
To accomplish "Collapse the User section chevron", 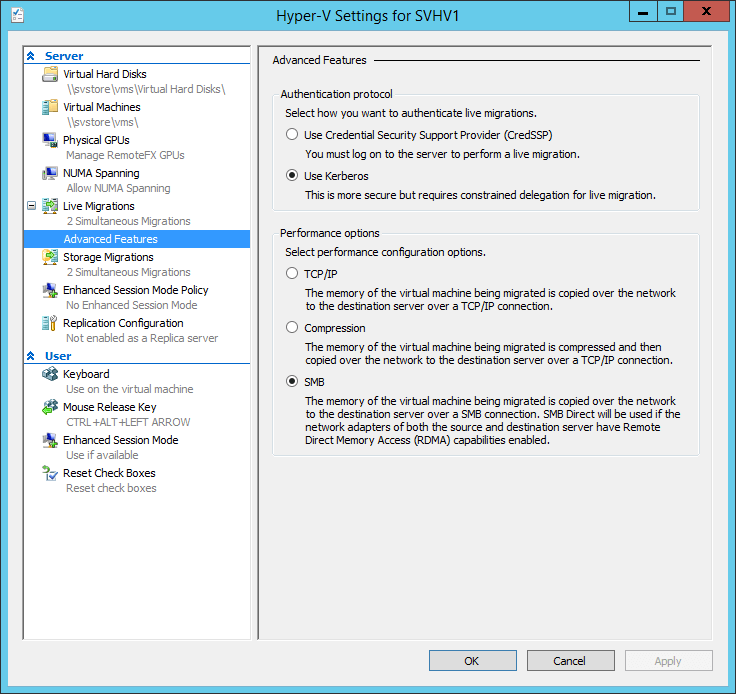I will (31, 356).
